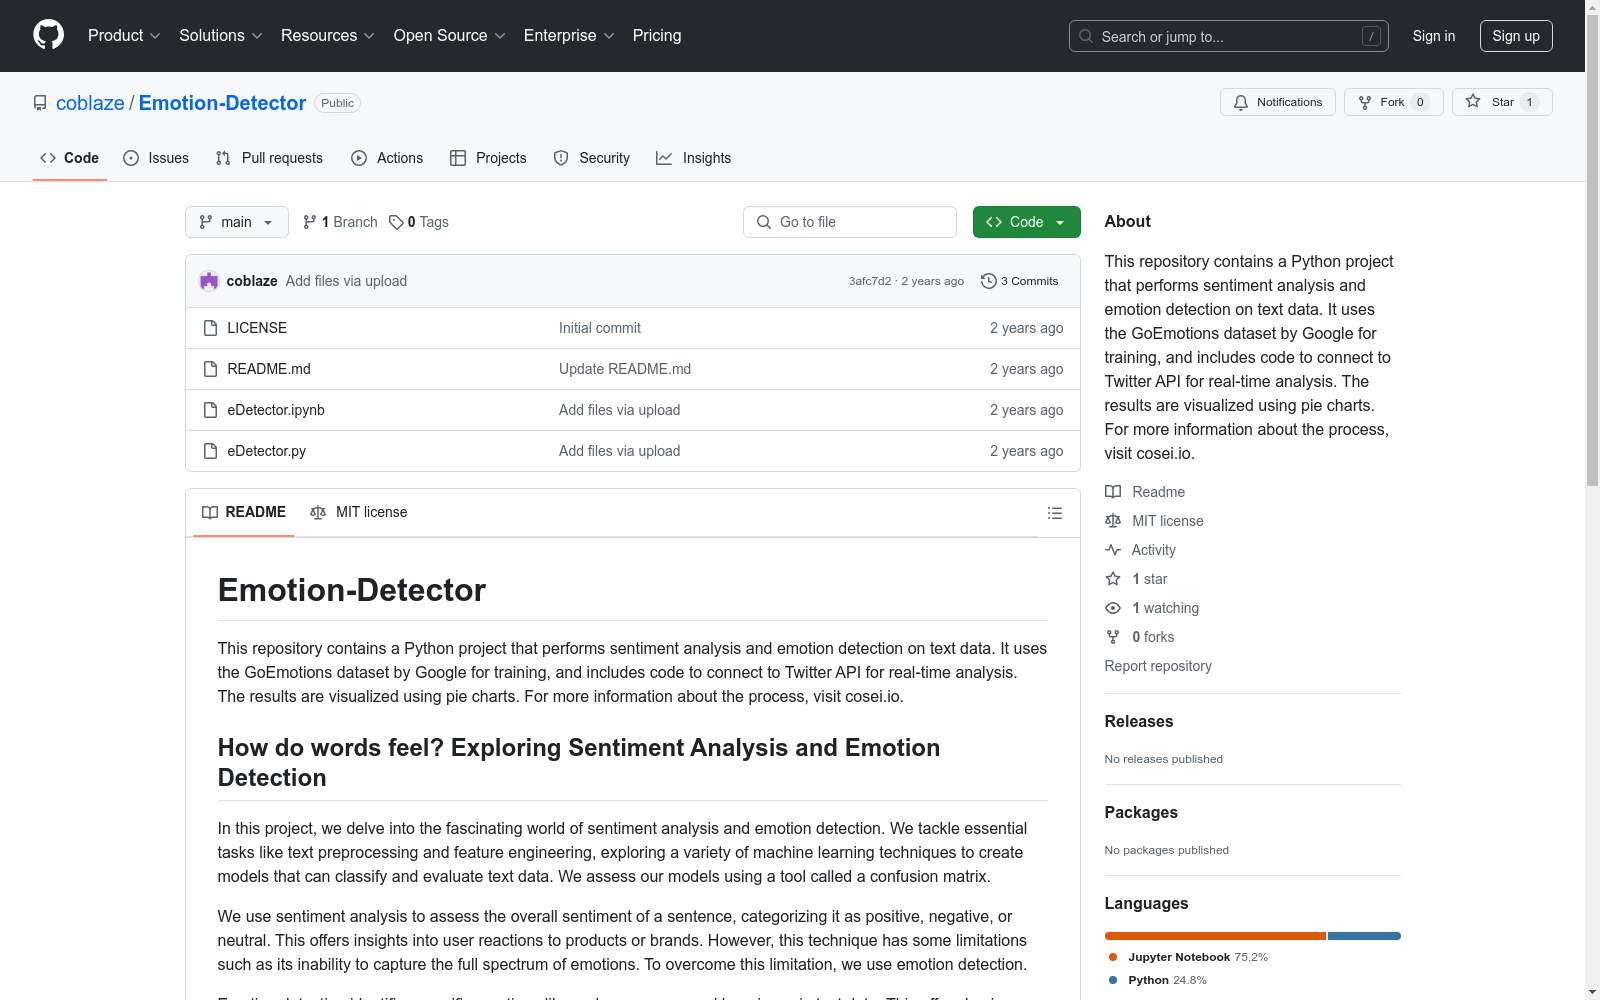Open the green Code dropdown button
Screen dimensions: 1600x1000
tap(1026, 222)
